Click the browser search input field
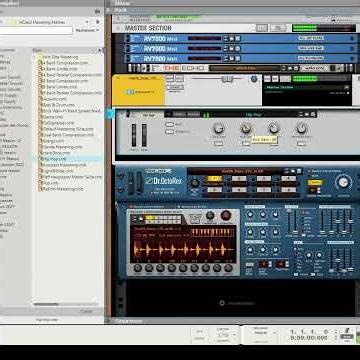Screen dimensions: 360x360 pos(36,30)
